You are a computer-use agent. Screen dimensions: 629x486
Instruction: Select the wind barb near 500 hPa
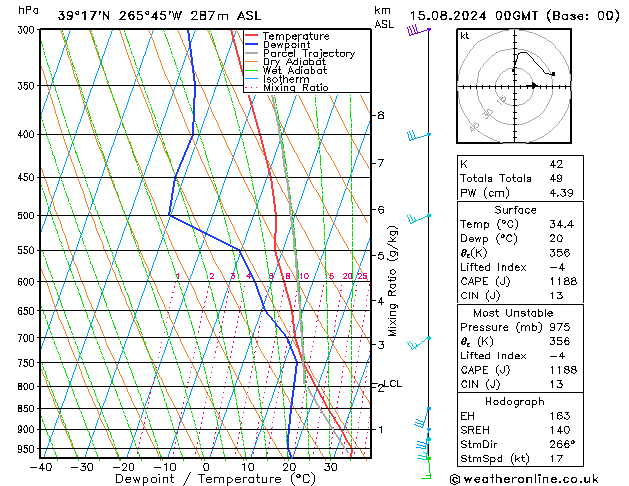point(418,216)
